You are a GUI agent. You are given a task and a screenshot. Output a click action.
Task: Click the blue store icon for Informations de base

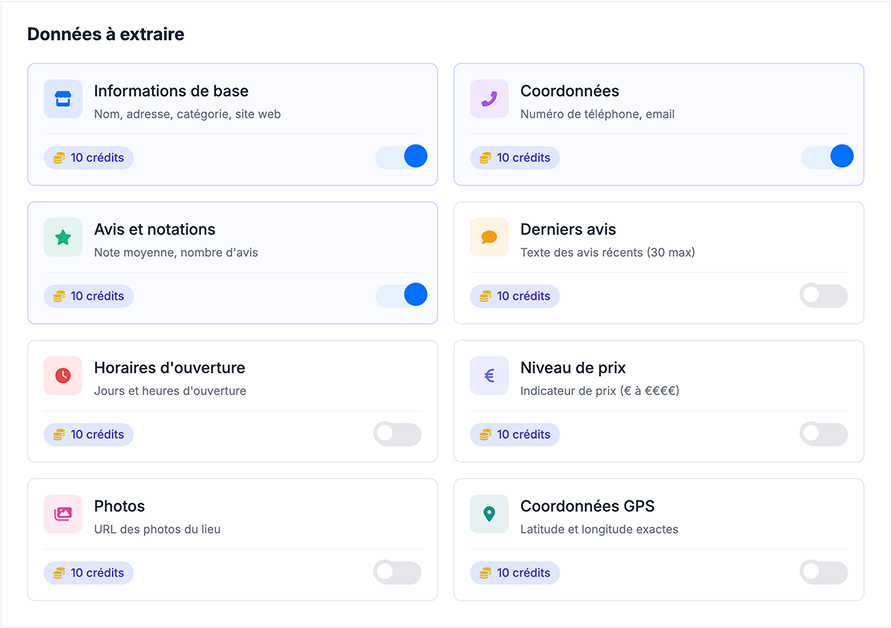click(x=63, y=99)
